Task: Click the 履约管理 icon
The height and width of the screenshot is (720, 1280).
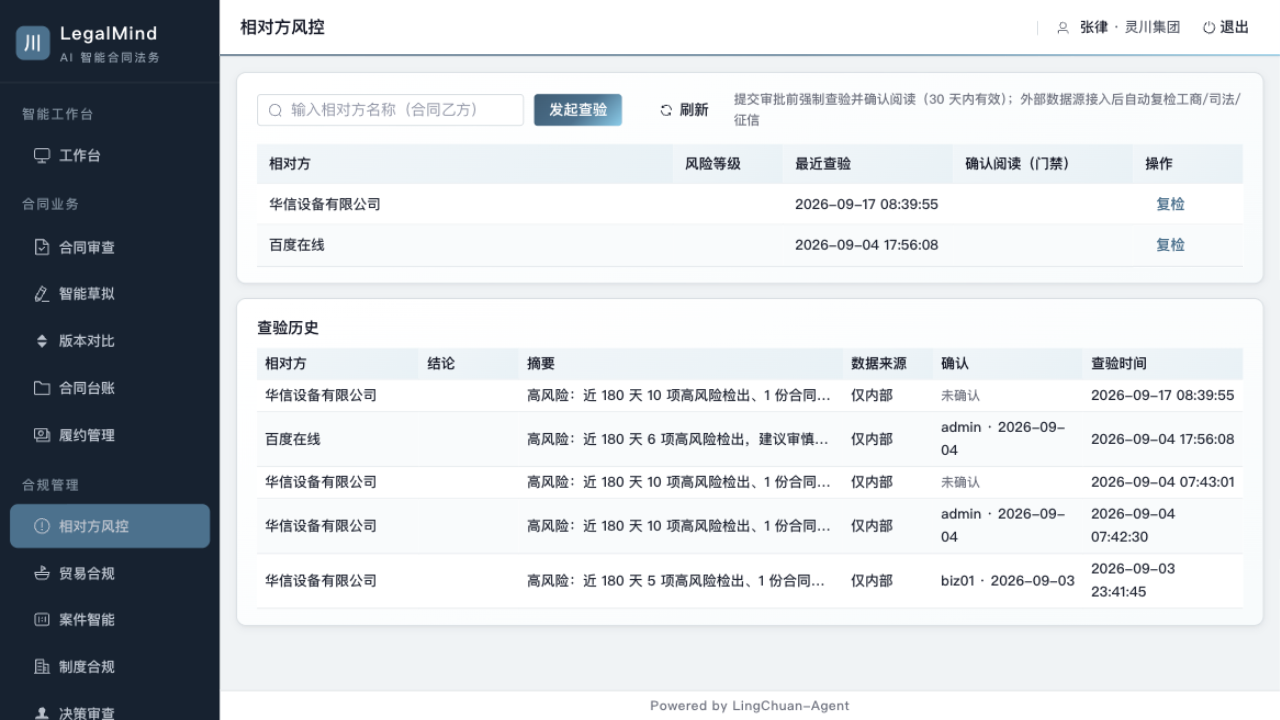Action: tap(42, 435)
